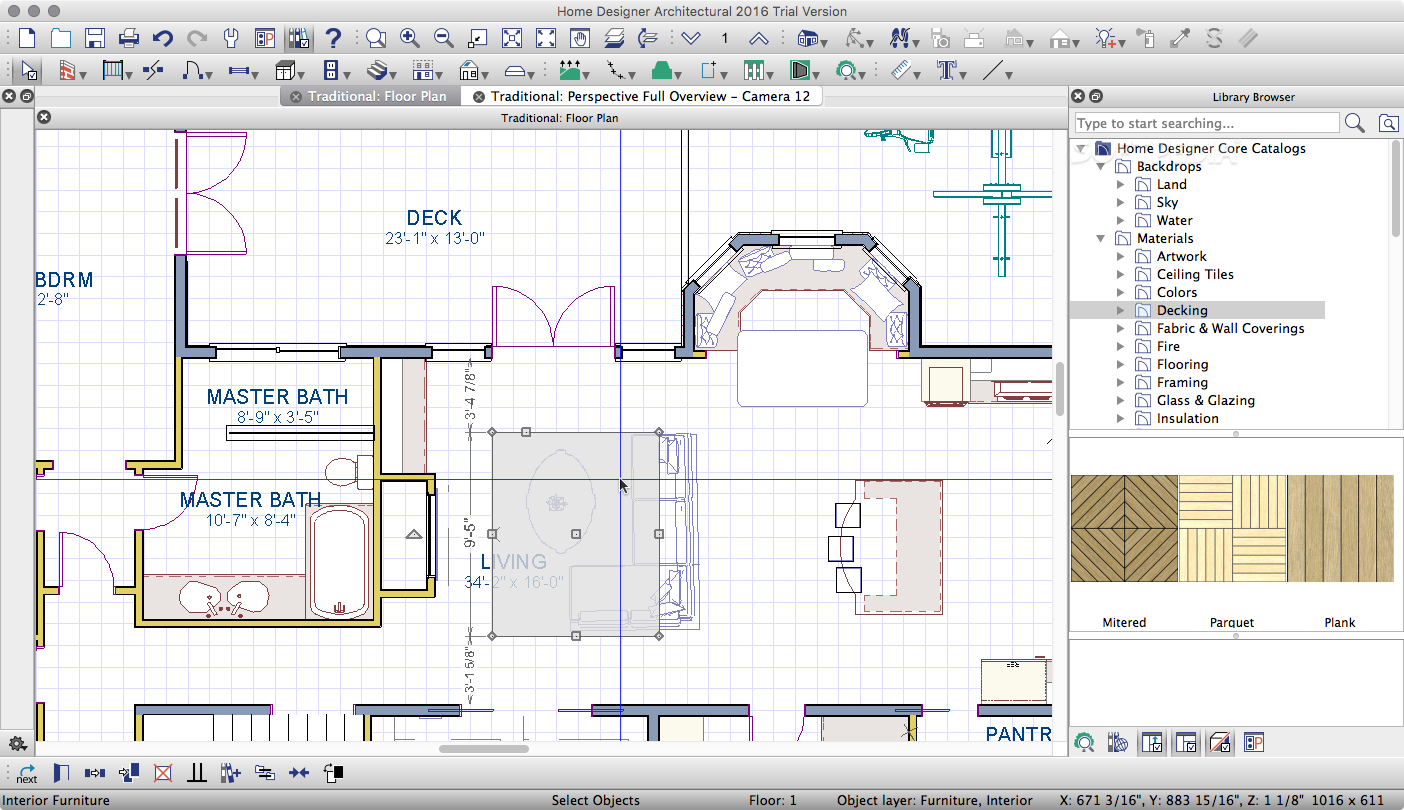
Task: Print the current view
Action: pos(129,39)
